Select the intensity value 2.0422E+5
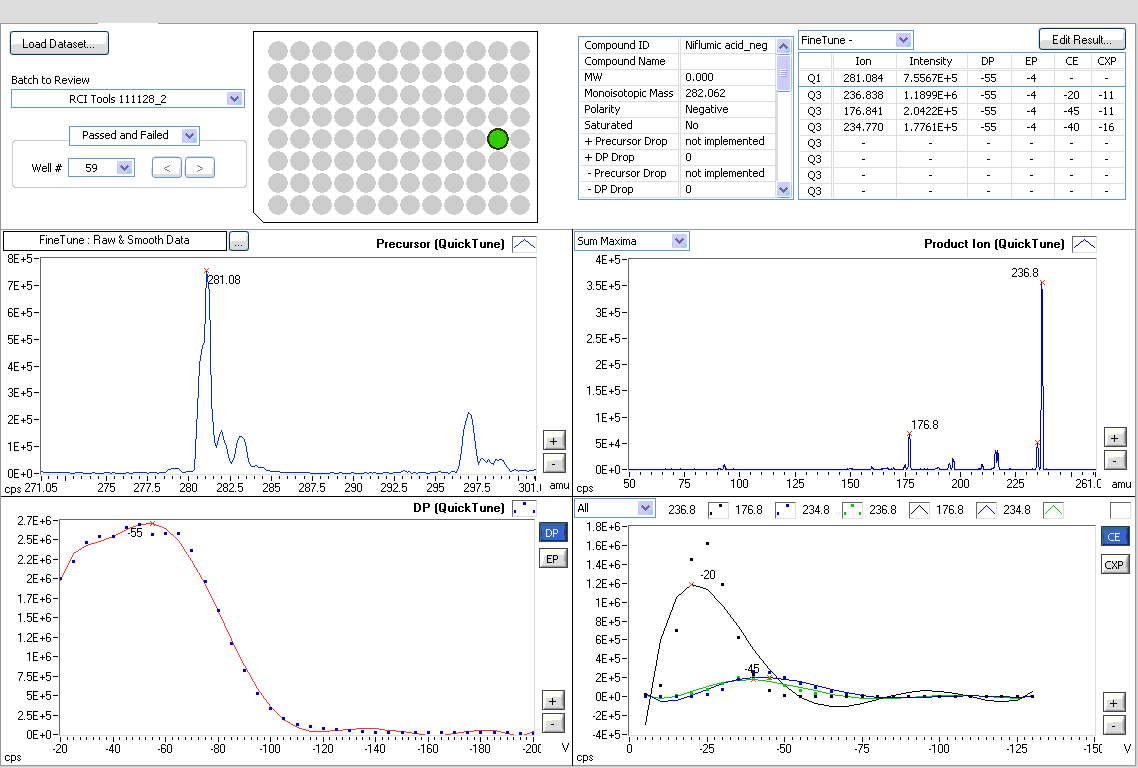The width and height of the screenshot is (1138, 768). (930, 111)
